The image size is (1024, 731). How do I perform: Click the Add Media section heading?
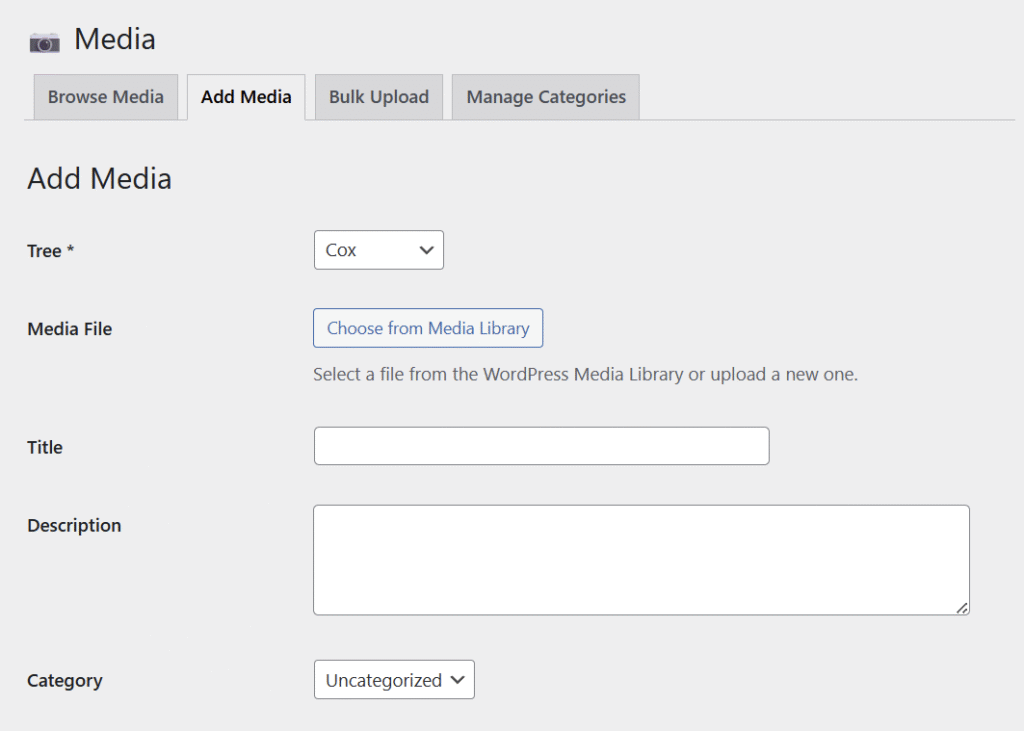tap(99, 179)
